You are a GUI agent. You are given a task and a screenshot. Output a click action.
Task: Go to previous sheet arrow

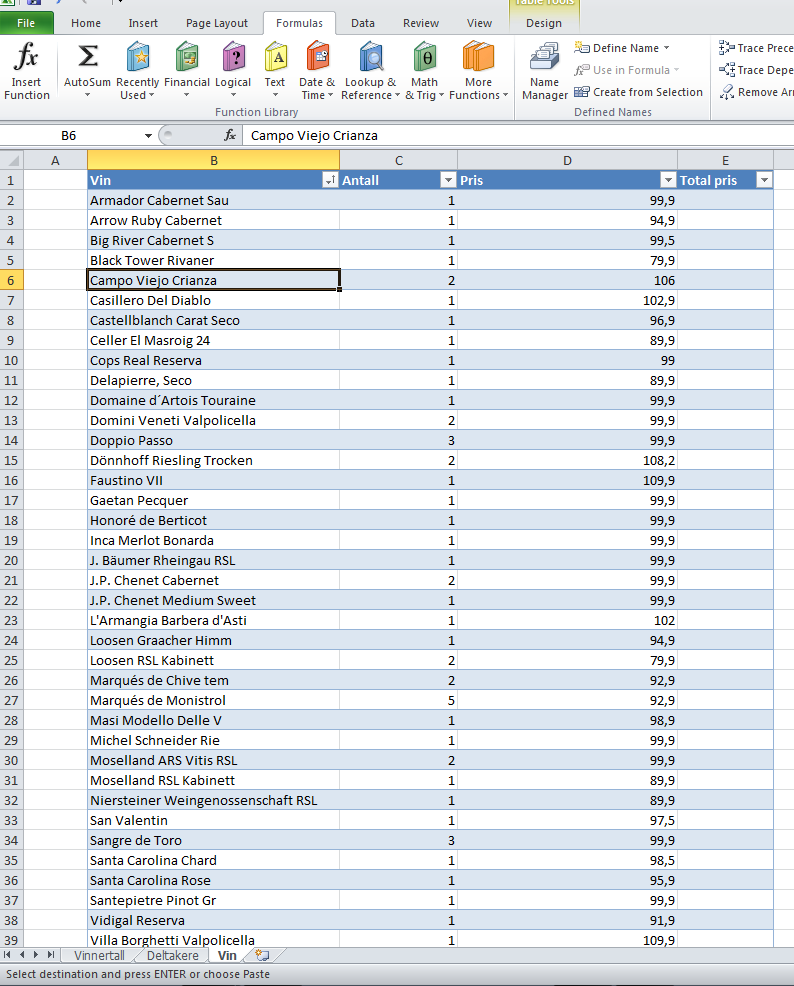point(22,955)
